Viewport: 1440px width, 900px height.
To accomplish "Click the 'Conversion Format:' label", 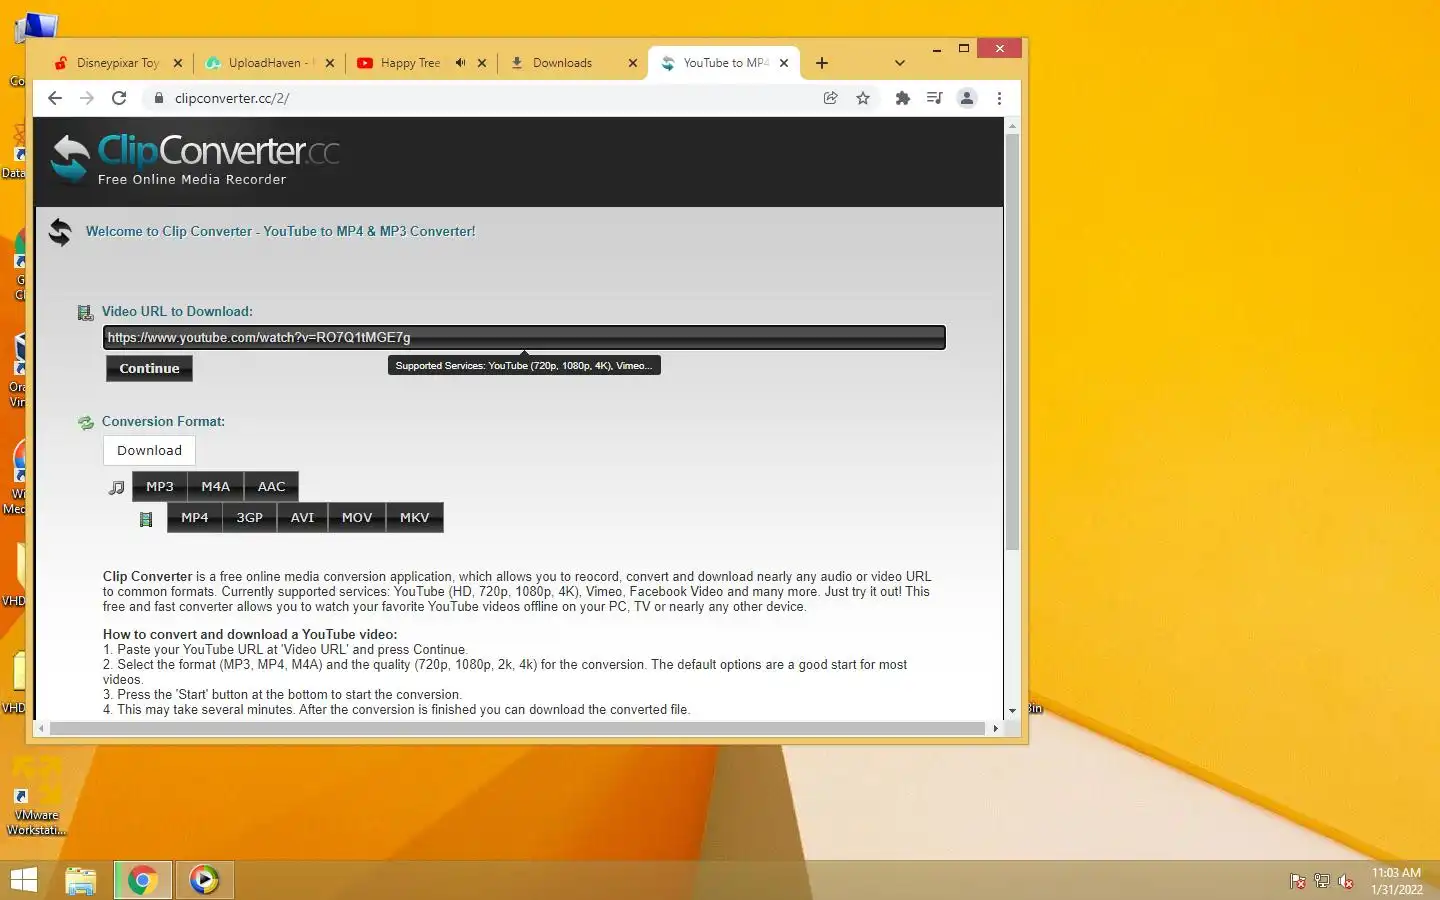I will tap(163, 421).
